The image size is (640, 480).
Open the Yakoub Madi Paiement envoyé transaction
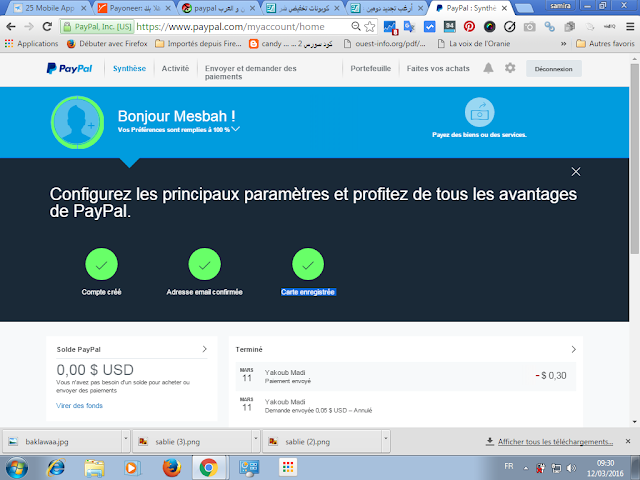pyautogui.click(x=406, y=376)
